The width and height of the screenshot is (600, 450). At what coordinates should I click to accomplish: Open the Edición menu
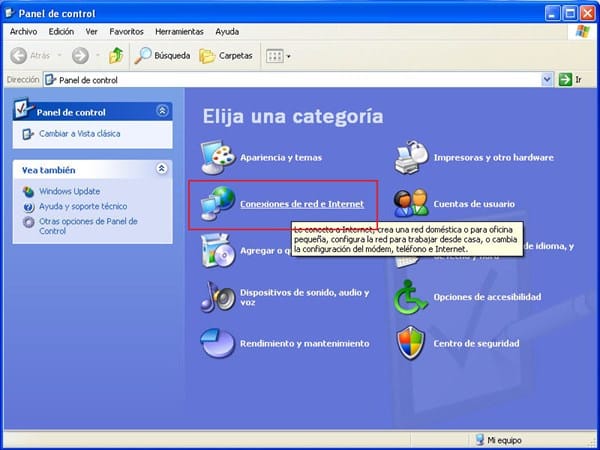[x=61, y=31]
